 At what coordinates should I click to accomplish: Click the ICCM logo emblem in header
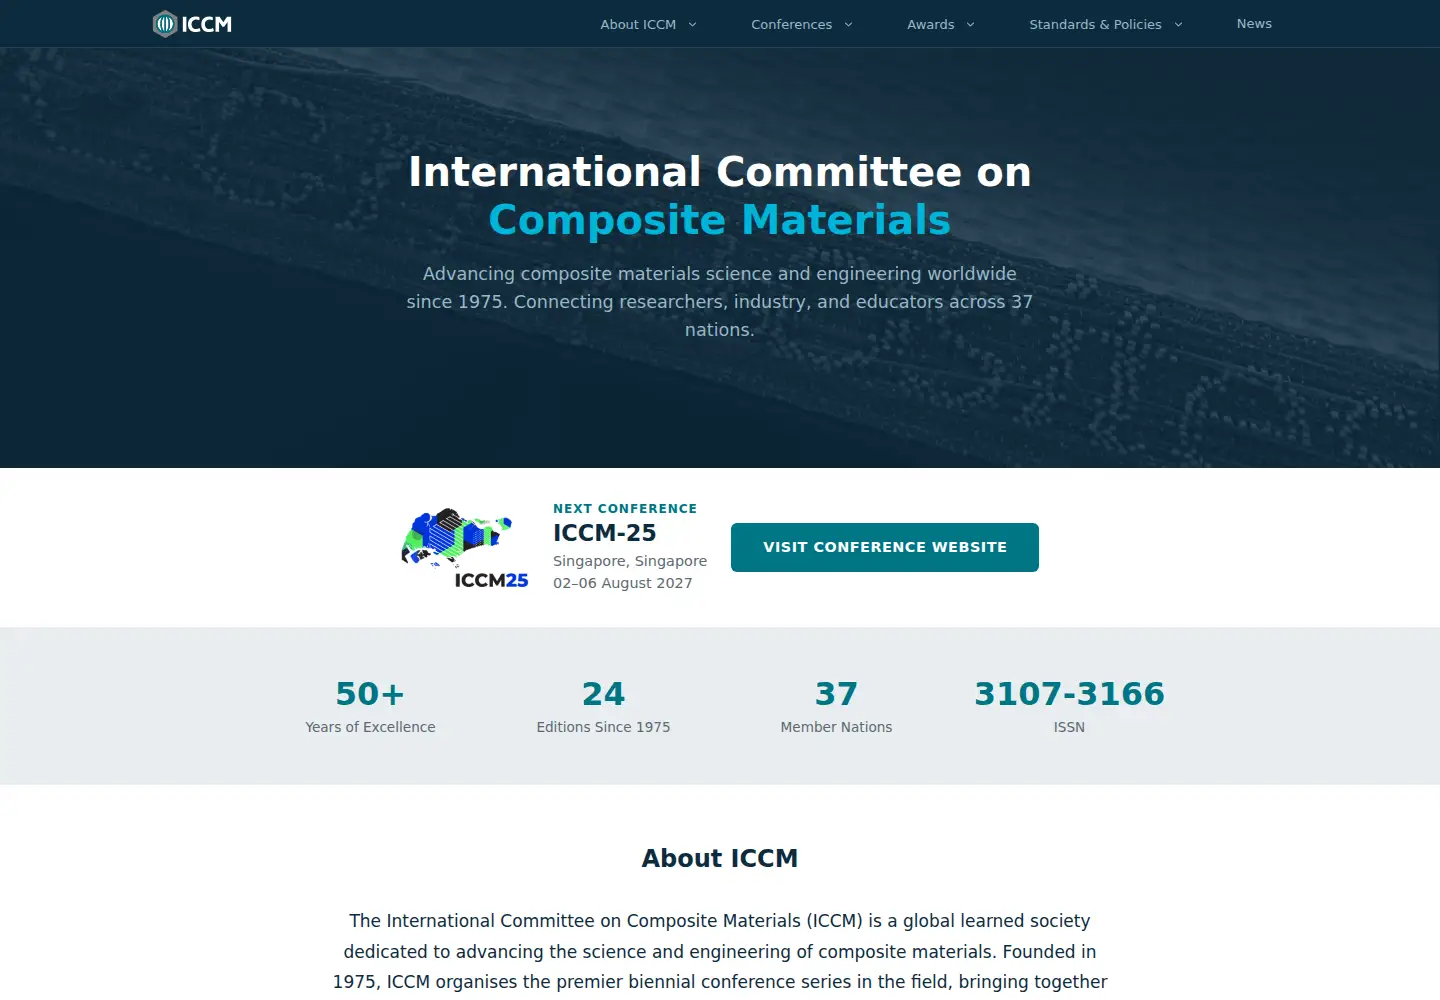pos(165,24)
